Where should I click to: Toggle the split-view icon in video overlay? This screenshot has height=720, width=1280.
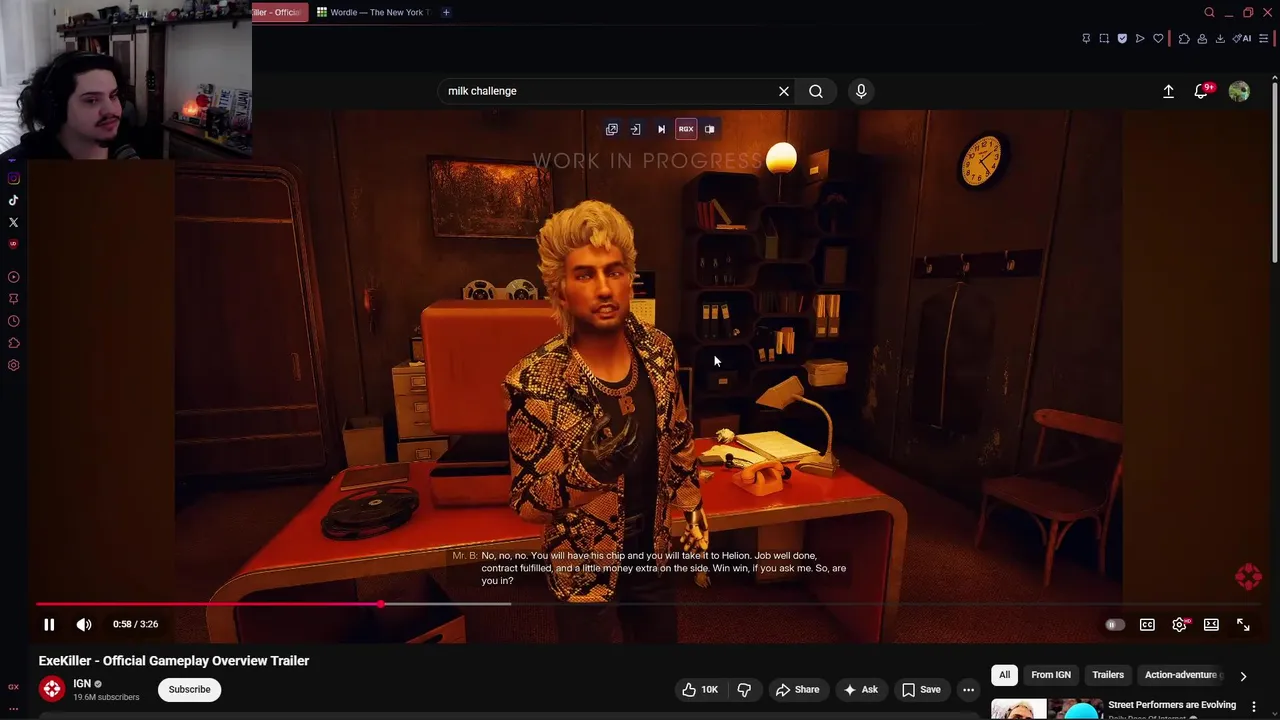(710, 129)
